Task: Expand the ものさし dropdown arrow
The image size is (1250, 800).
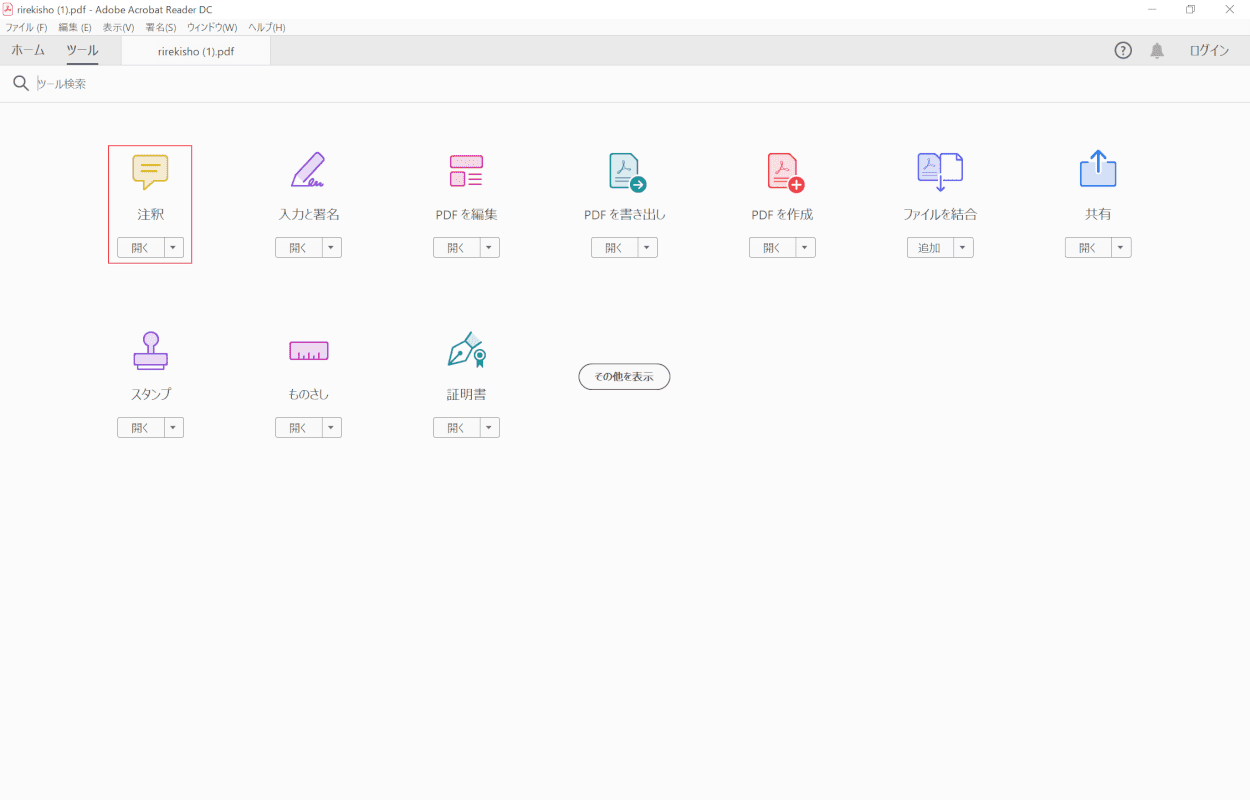Action: [x=332, y=428]
